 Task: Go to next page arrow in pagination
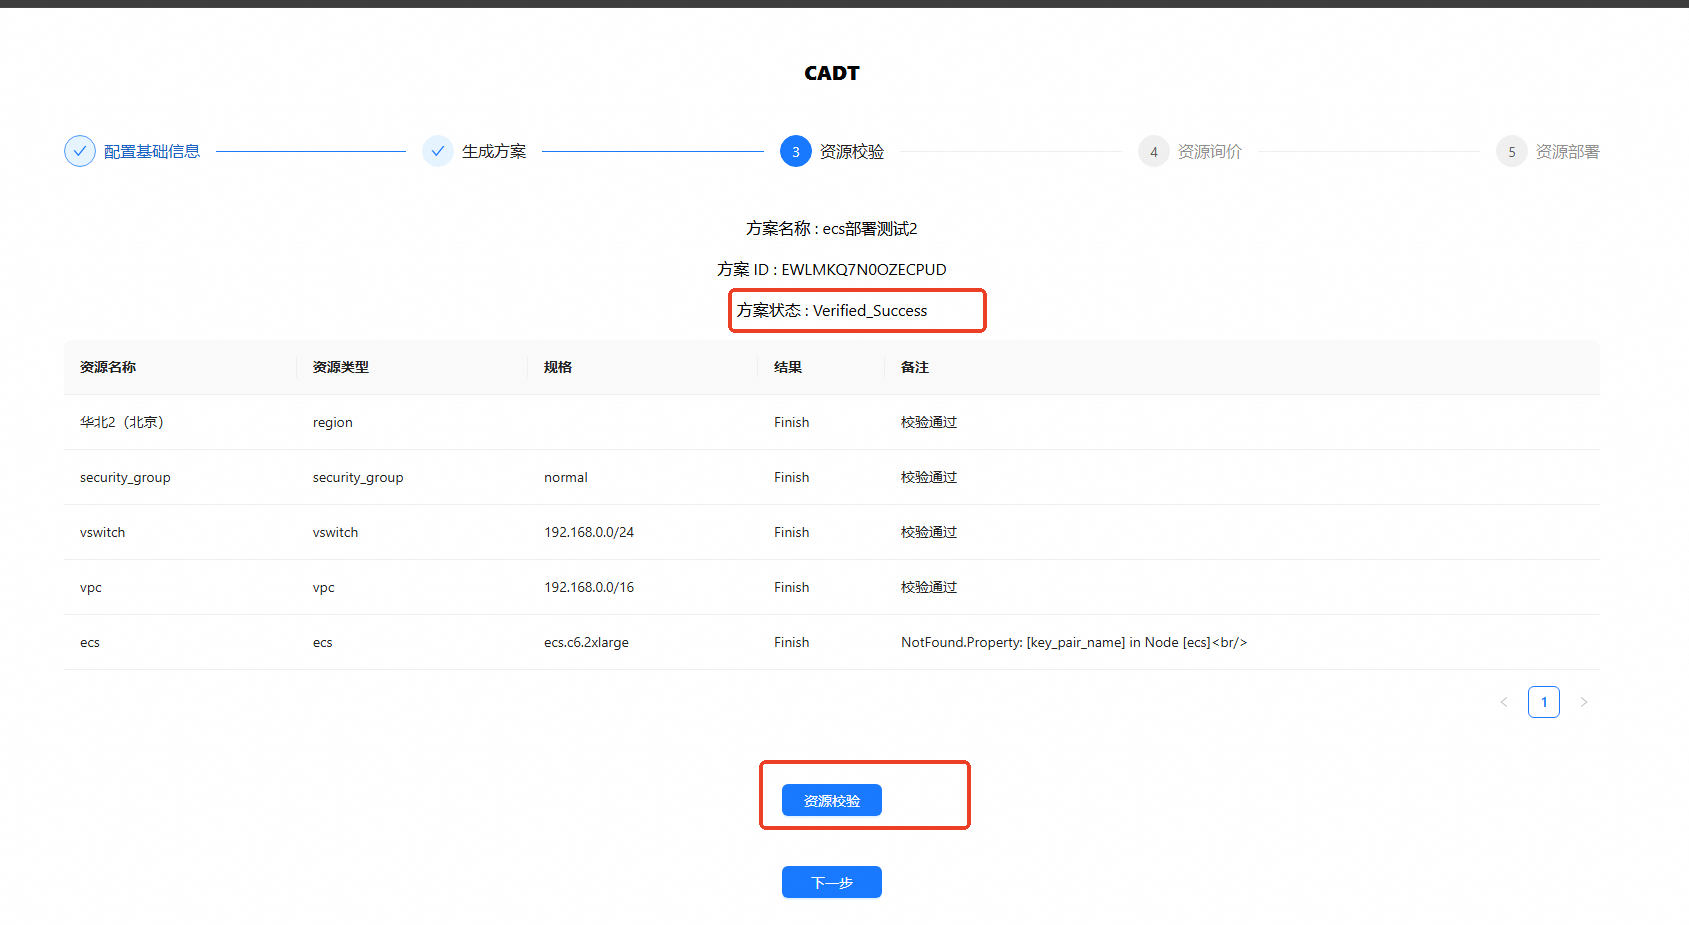(1584, 702)
